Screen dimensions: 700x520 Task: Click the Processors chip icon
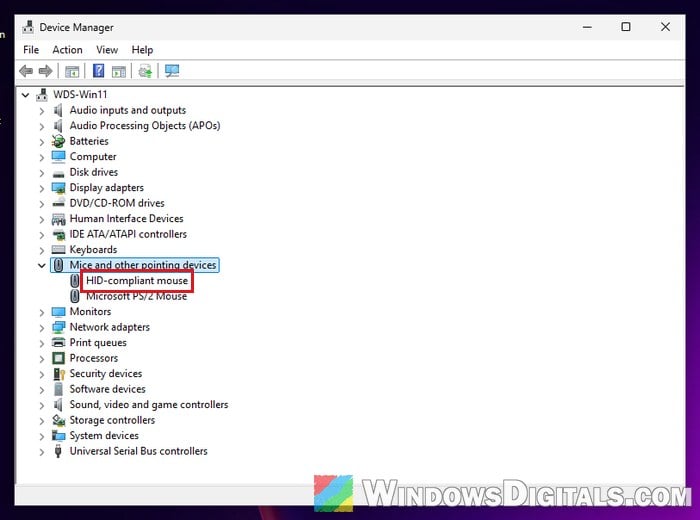coord(58,358)
